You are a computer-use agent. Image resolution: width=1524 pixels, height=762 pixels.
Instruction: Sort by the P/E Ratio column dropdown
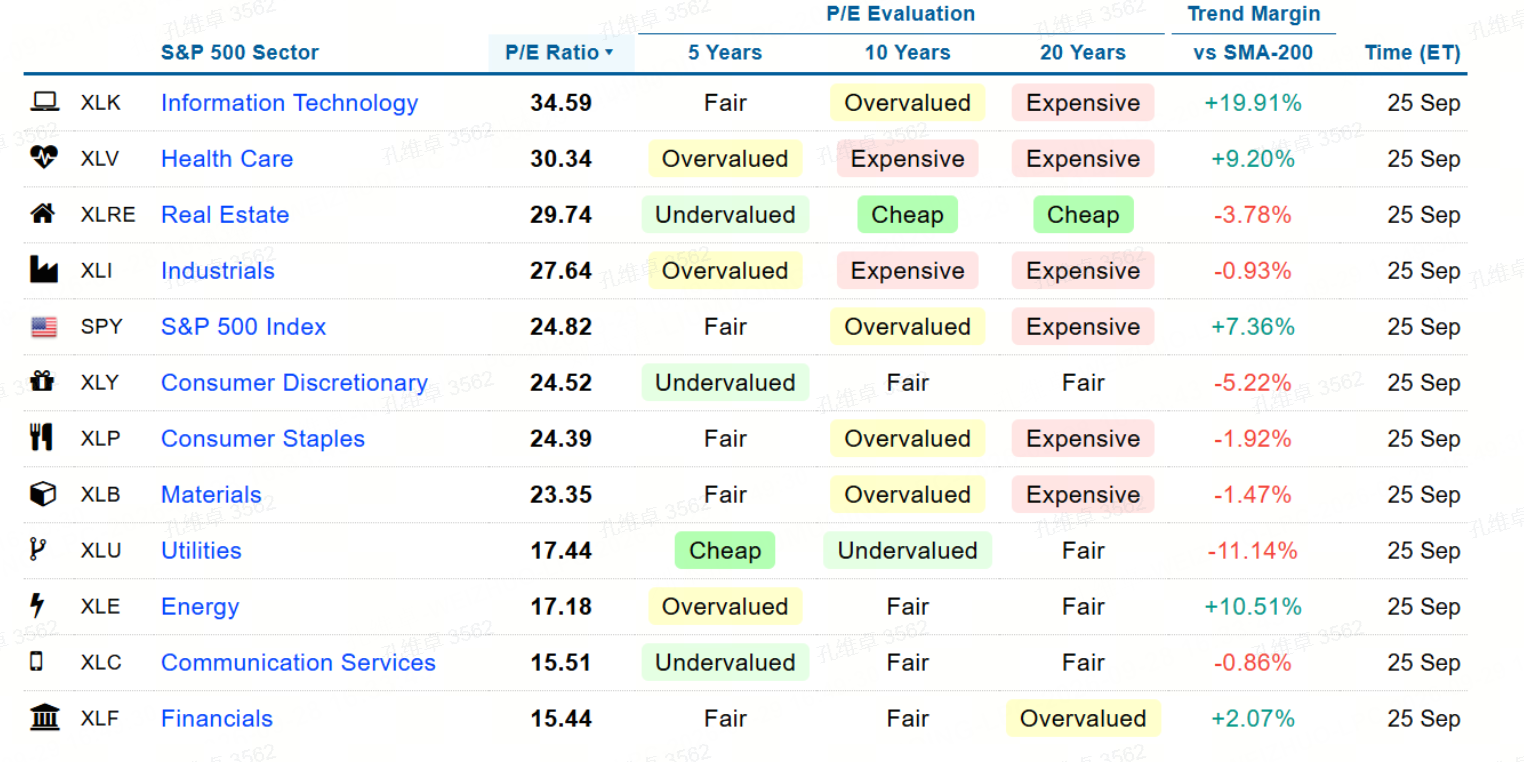point(560,53)
